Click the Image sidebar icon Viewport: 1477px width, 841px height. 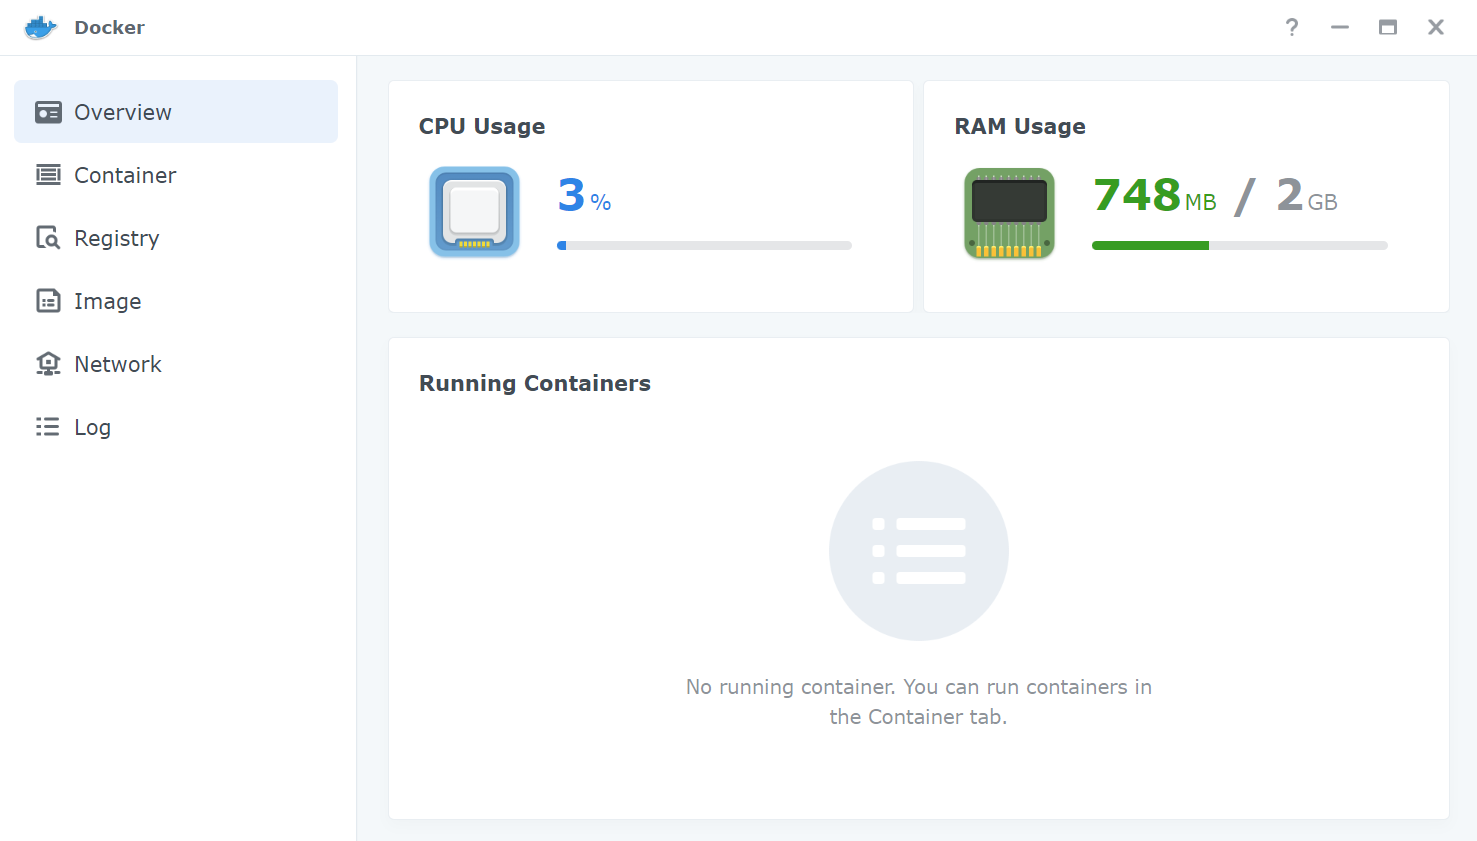48,301
